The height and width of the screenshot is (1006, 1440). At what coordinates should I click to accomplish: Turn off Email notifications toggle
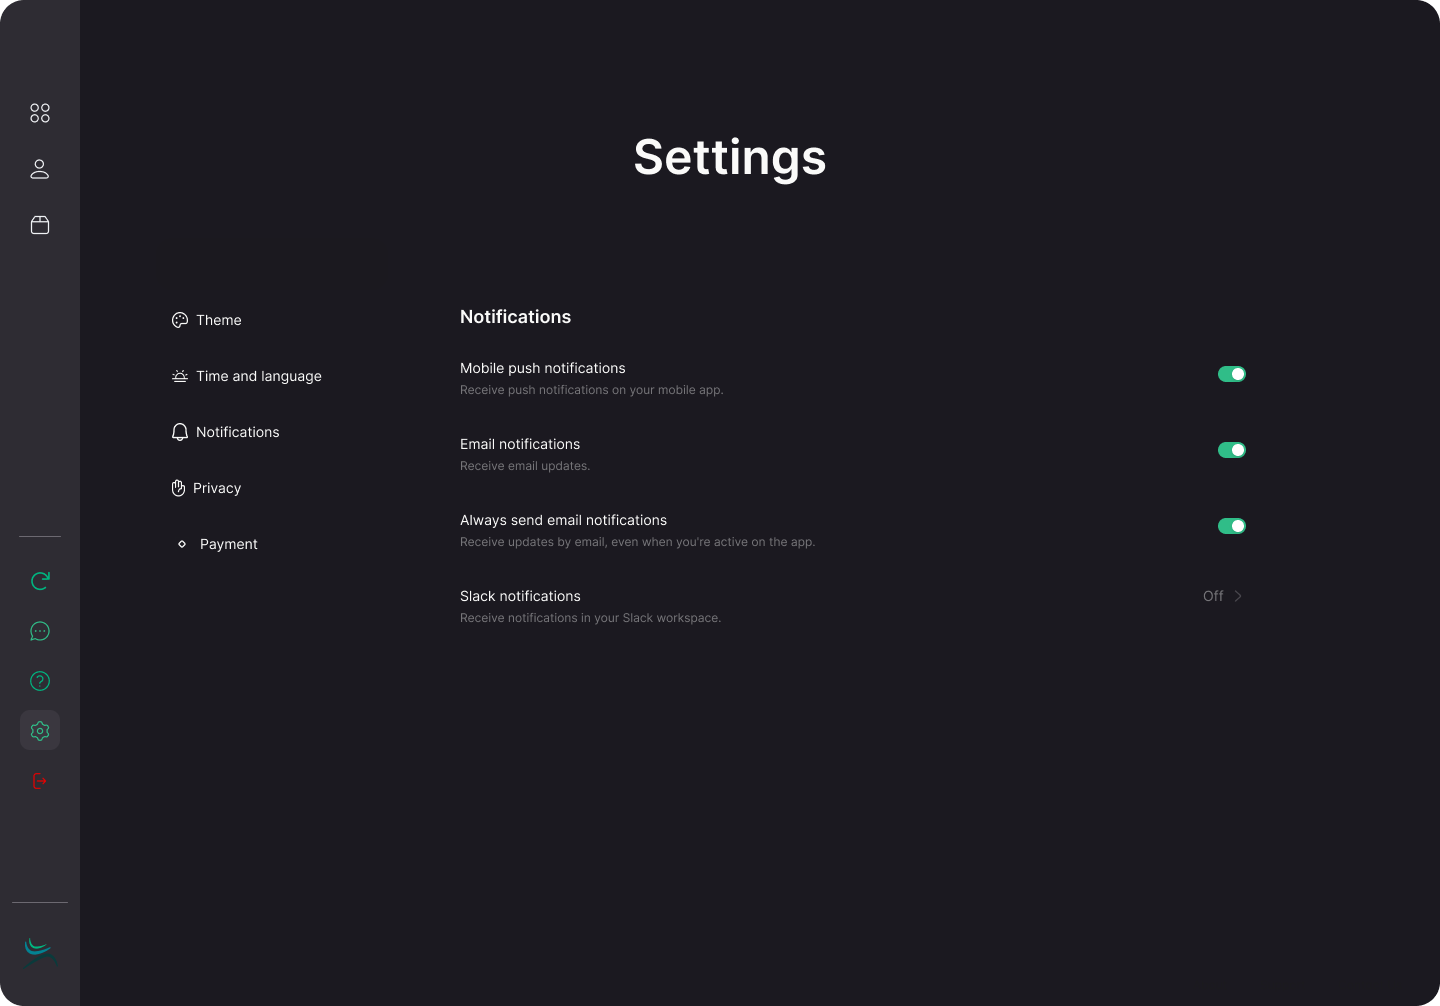coord(1231,450)
